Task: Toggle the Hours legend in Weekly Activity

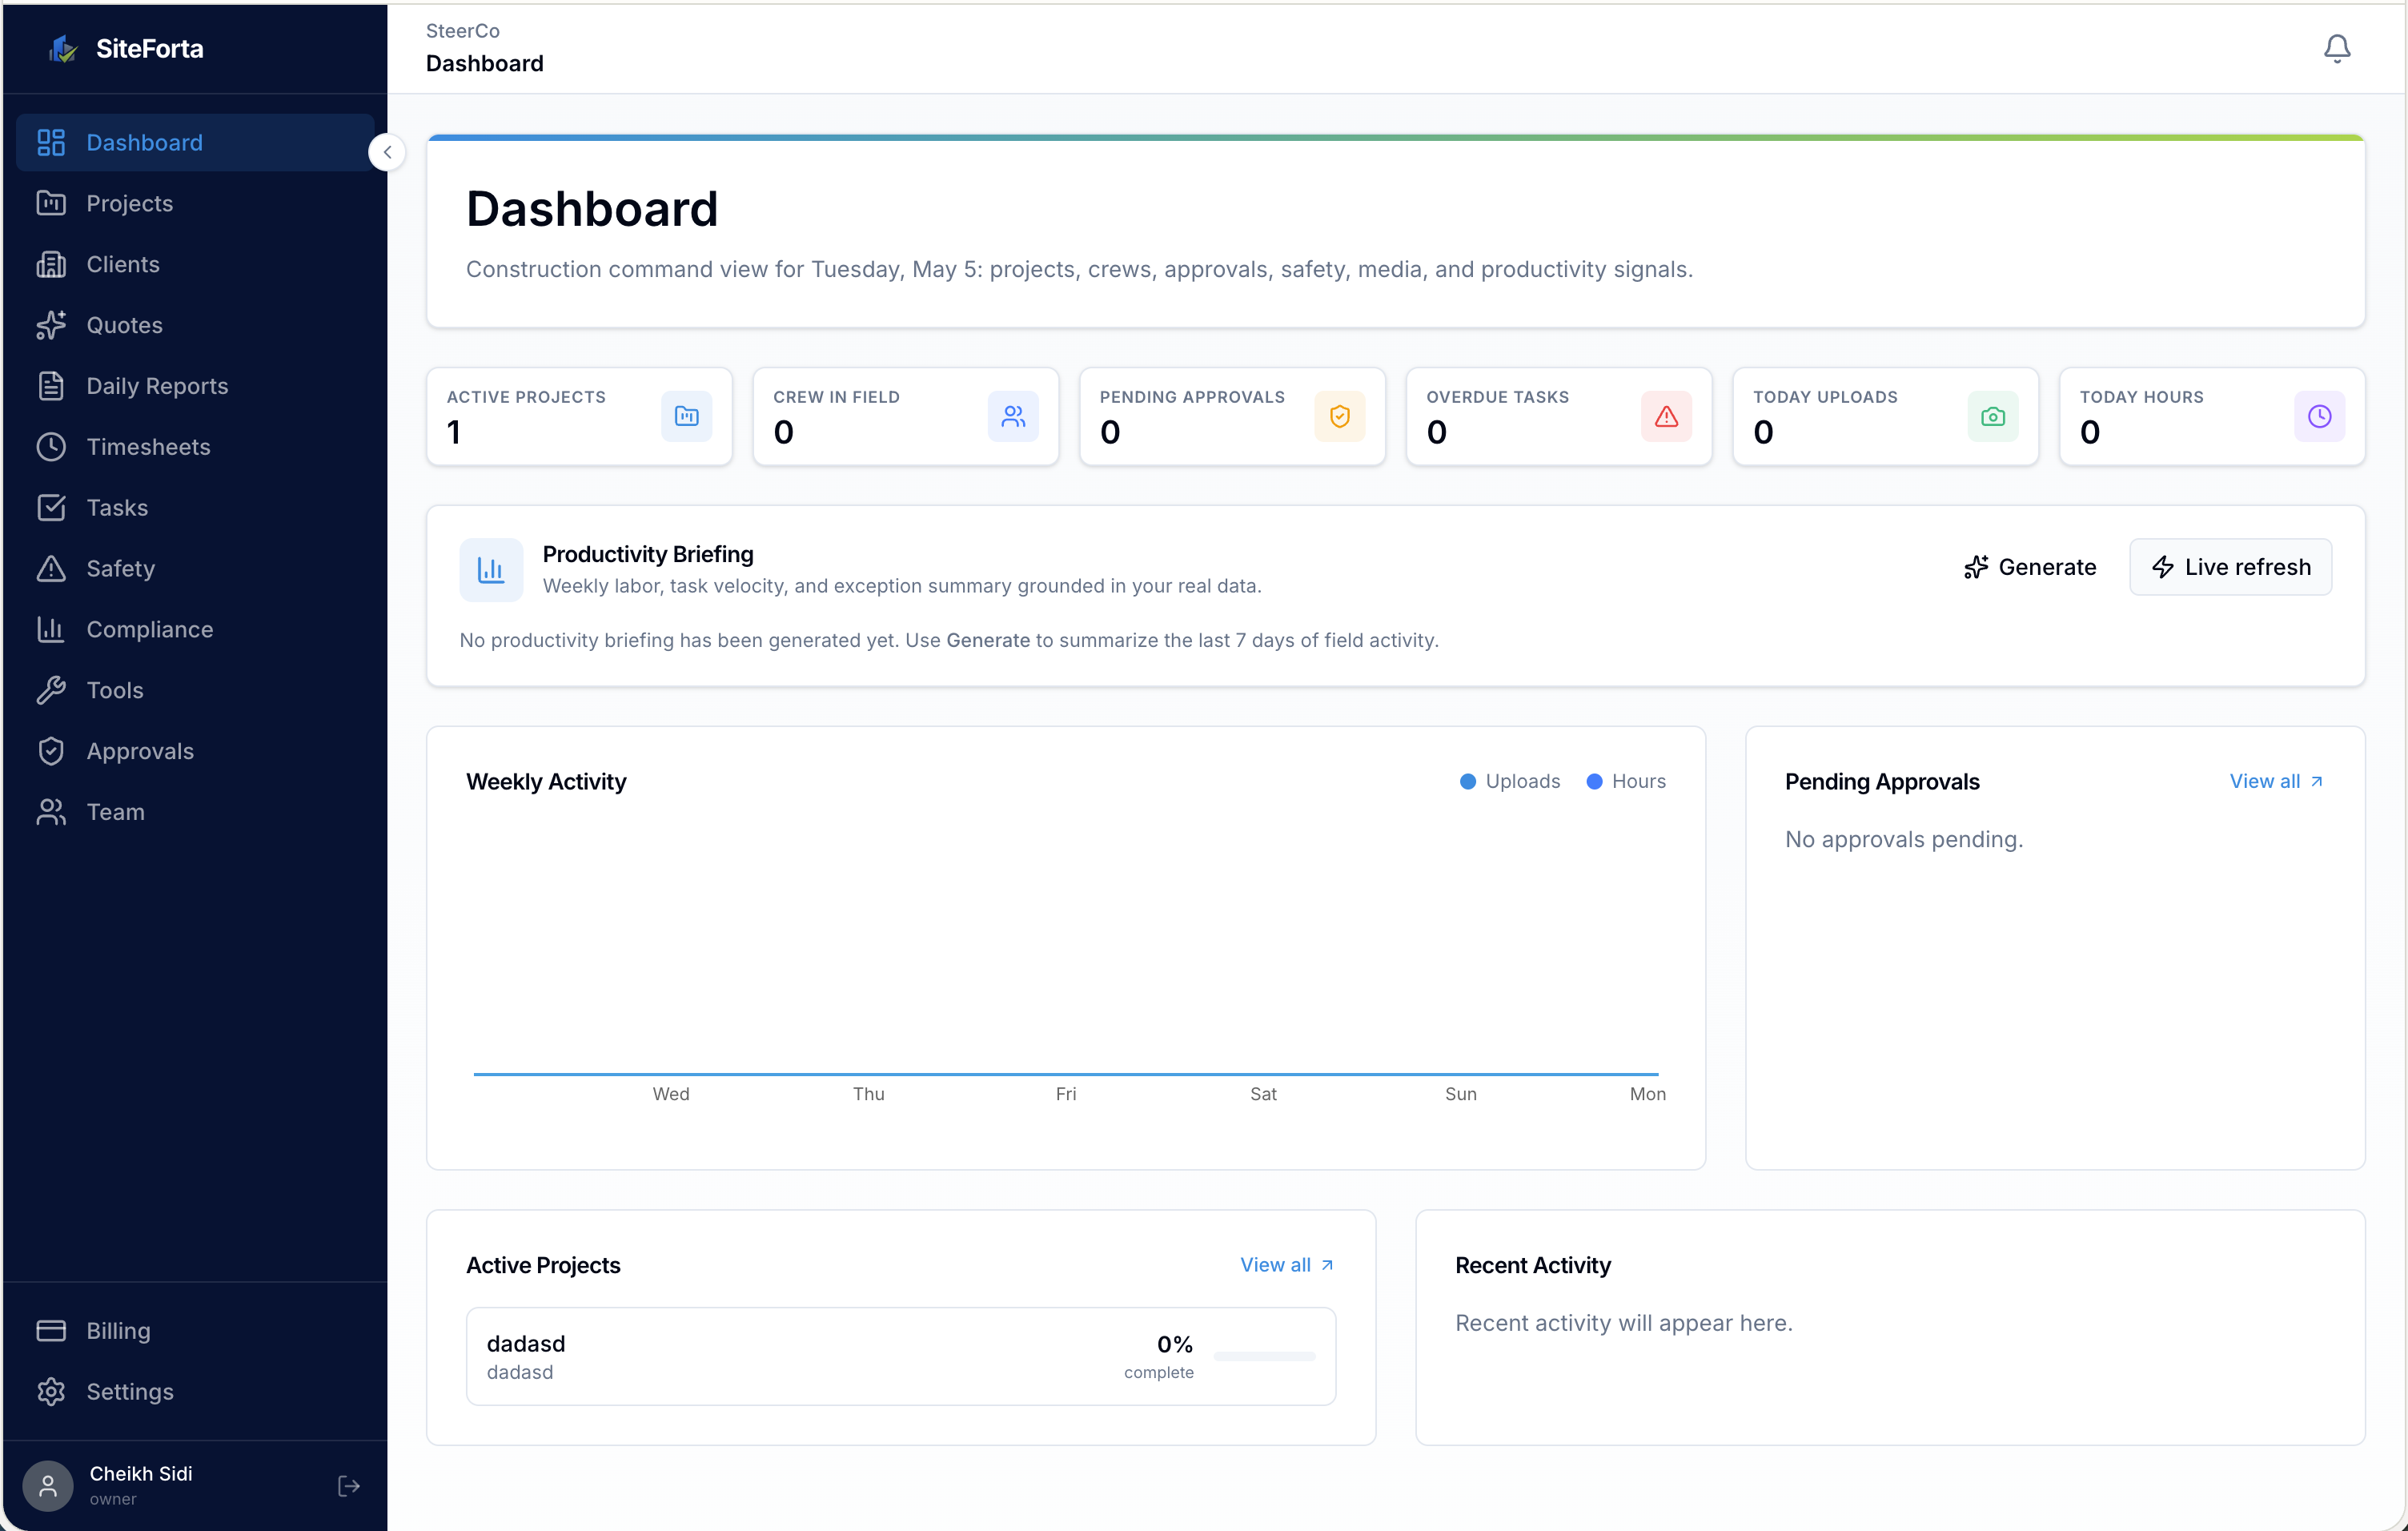Action: 1626,781
